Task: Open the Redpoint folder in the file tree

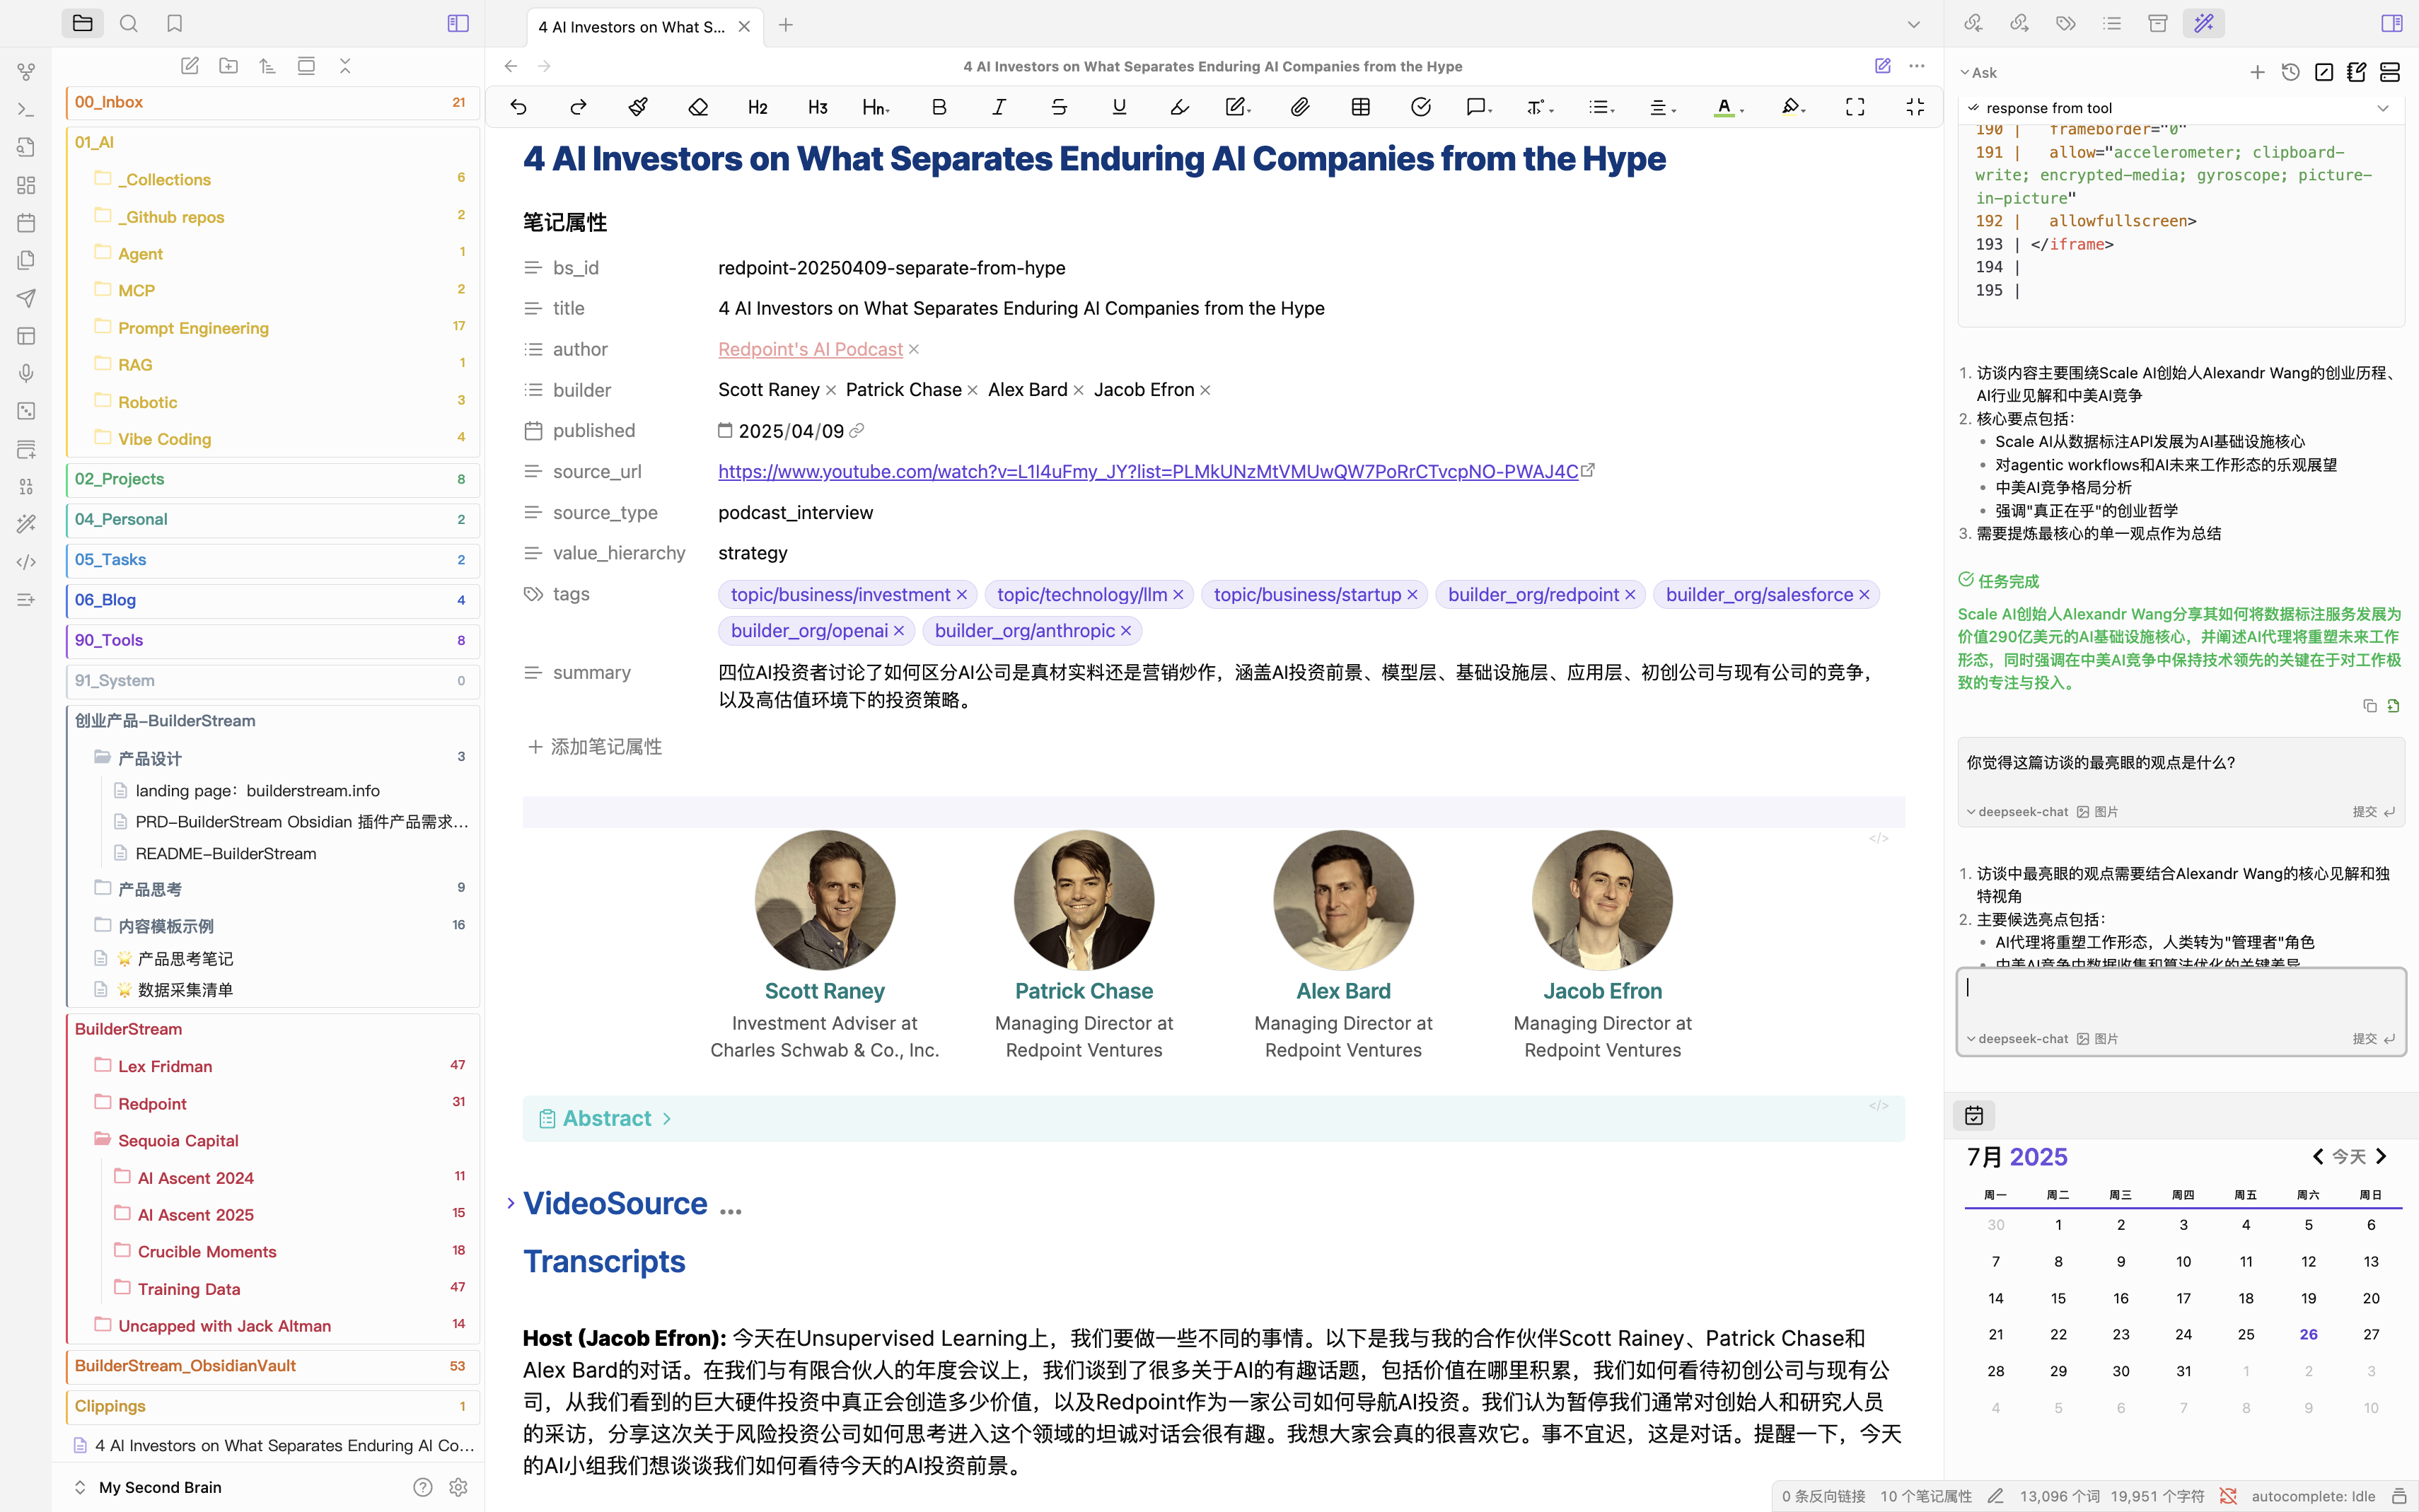Action: 152,1103
